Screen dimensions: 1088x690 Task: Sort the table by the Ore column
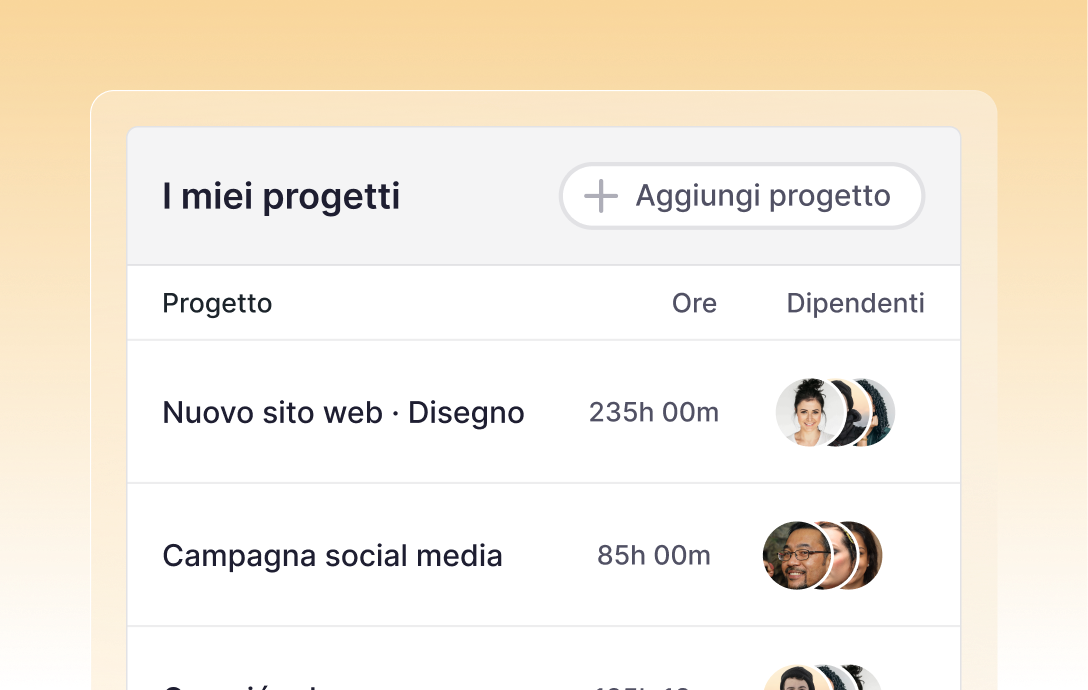pos(694,303)
